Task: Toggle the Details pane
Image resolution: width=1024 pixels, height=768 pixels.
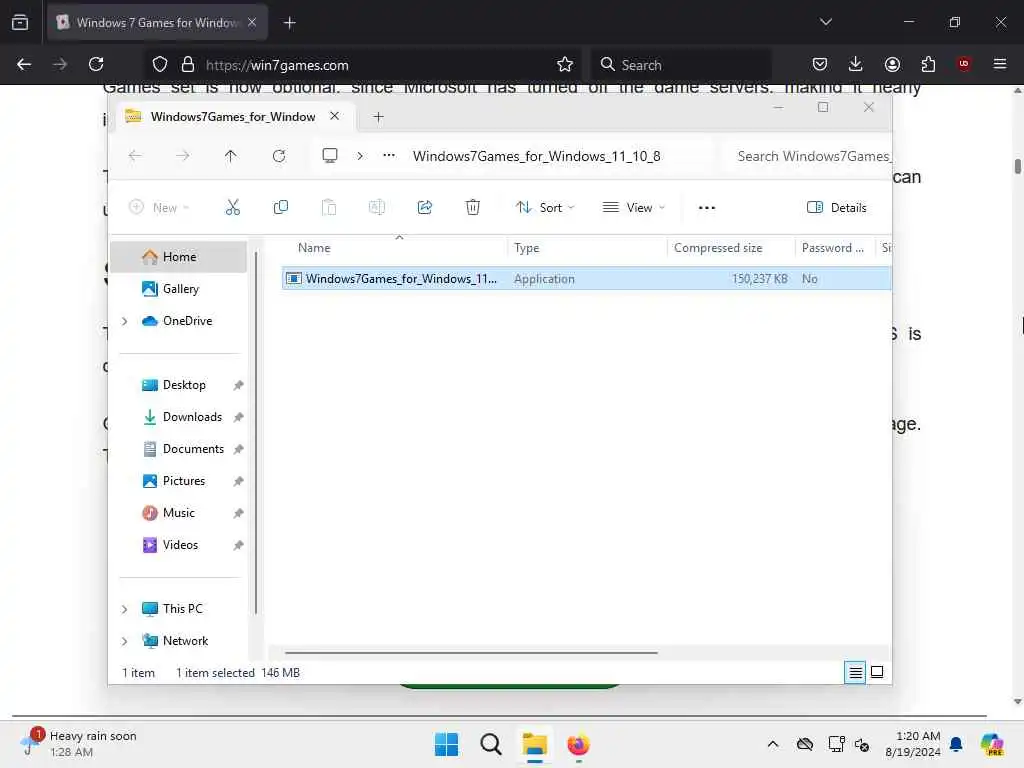Action: point(837,208)
